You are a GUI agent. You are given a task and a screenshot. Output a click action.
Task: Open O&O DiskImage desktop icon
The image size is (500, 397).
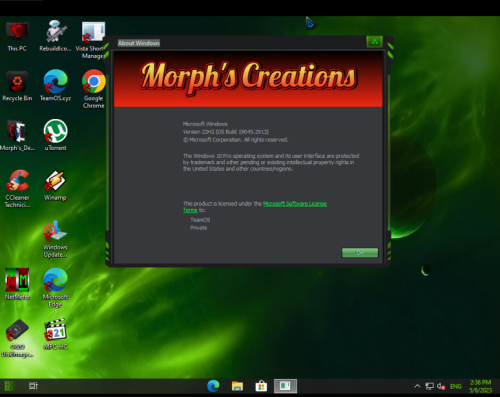(x=17, y=338)
